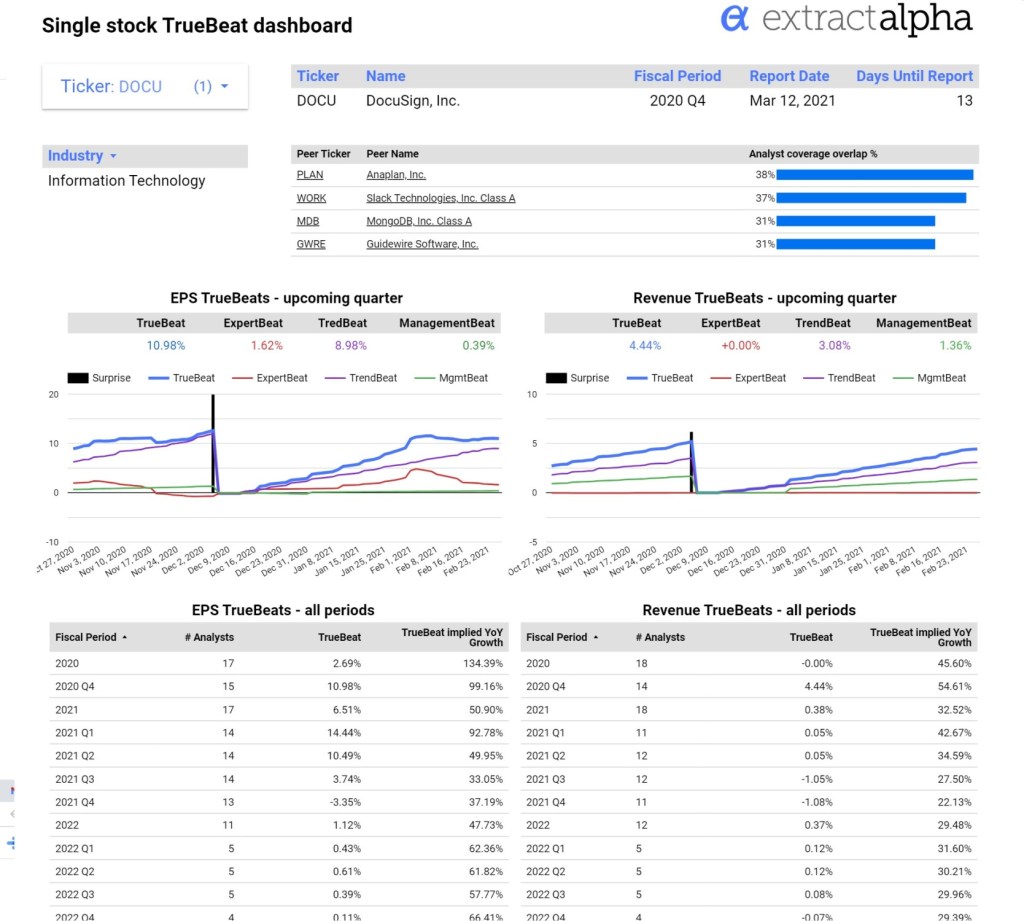The width and height of the screenshot is (1024, 921).
Task: Open the Ticker DOCU dropdown
Action: click(145, 86)
